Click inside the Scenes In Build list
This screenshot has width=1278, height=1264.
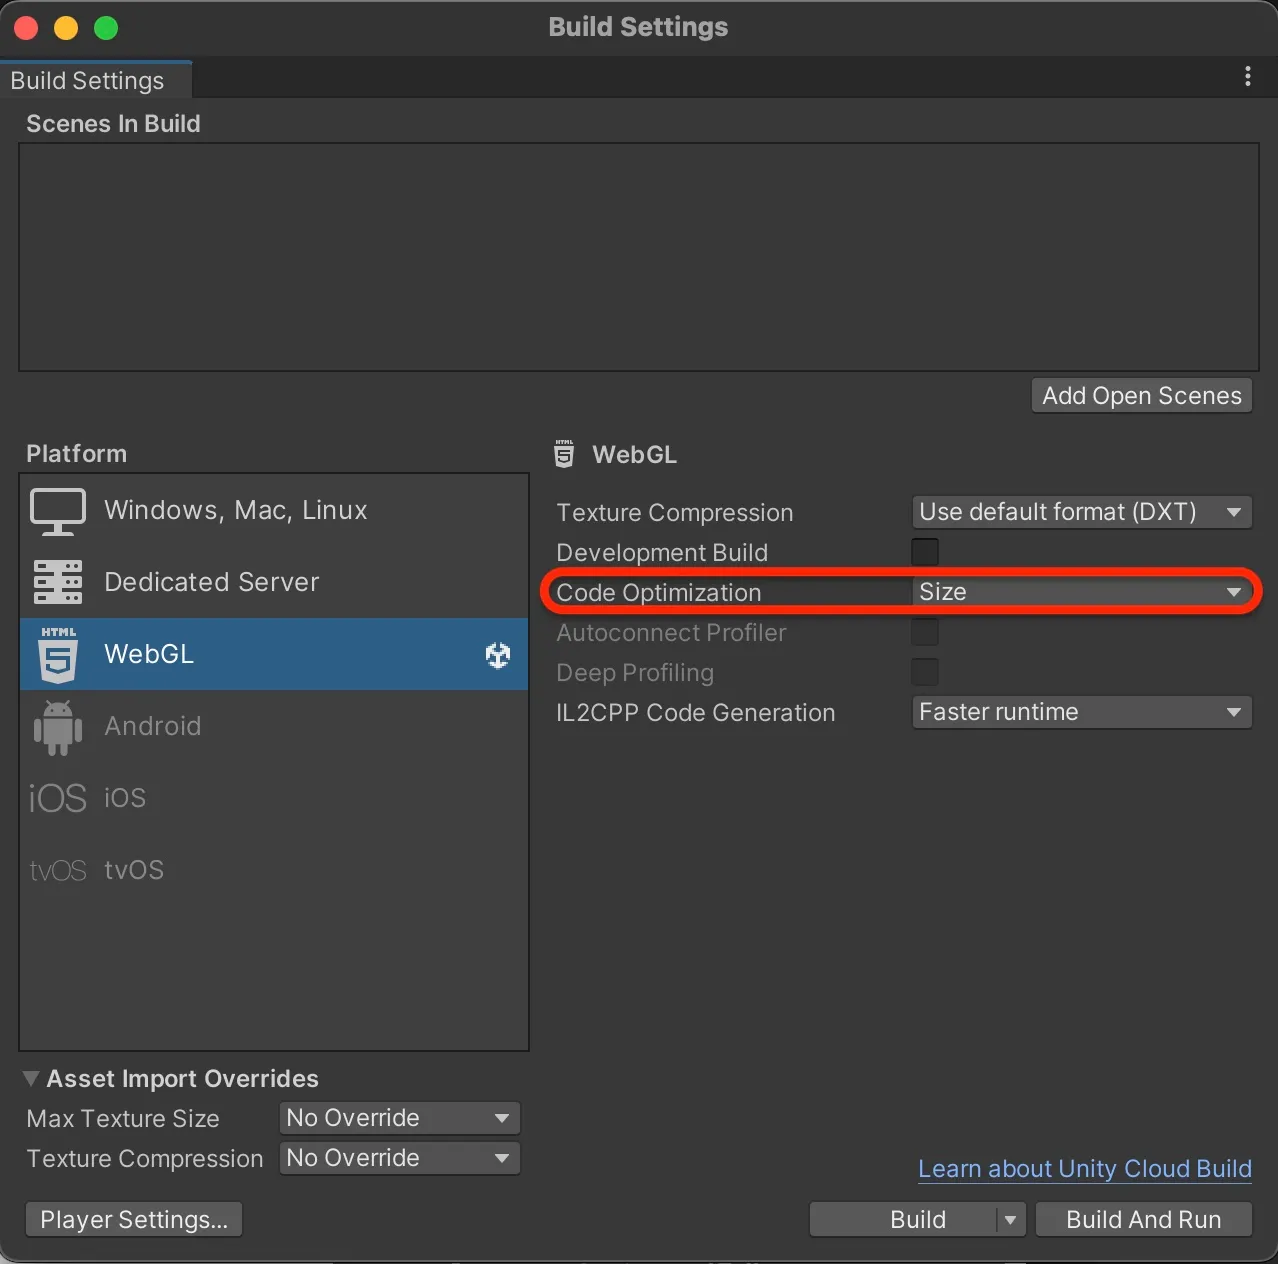point(639,257)
